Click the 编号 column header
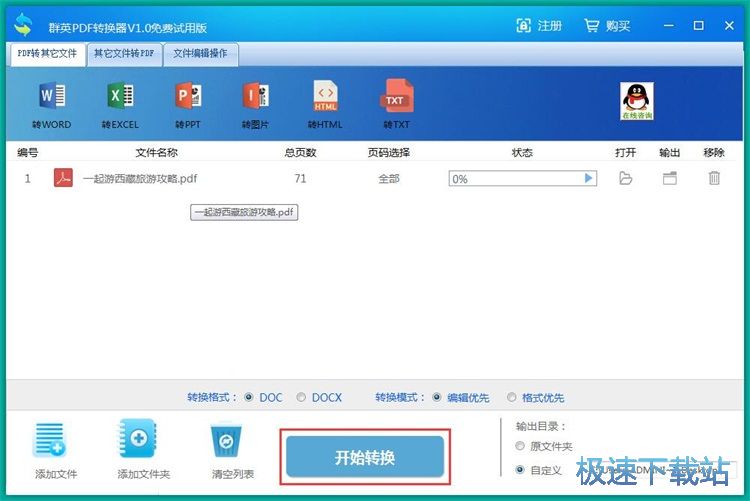 [27, 153]
